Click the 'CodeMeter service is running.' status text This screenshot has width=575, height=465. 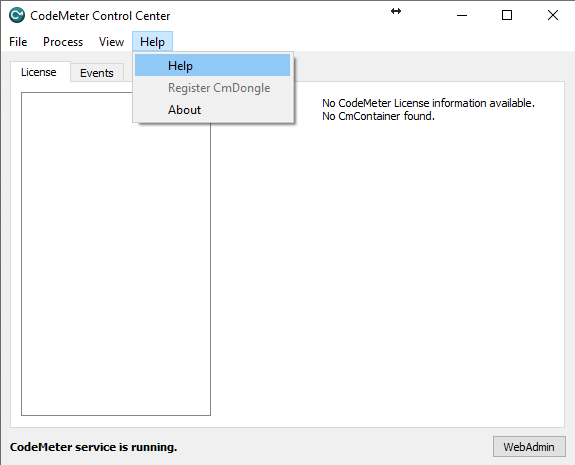(x=94, y=447)
